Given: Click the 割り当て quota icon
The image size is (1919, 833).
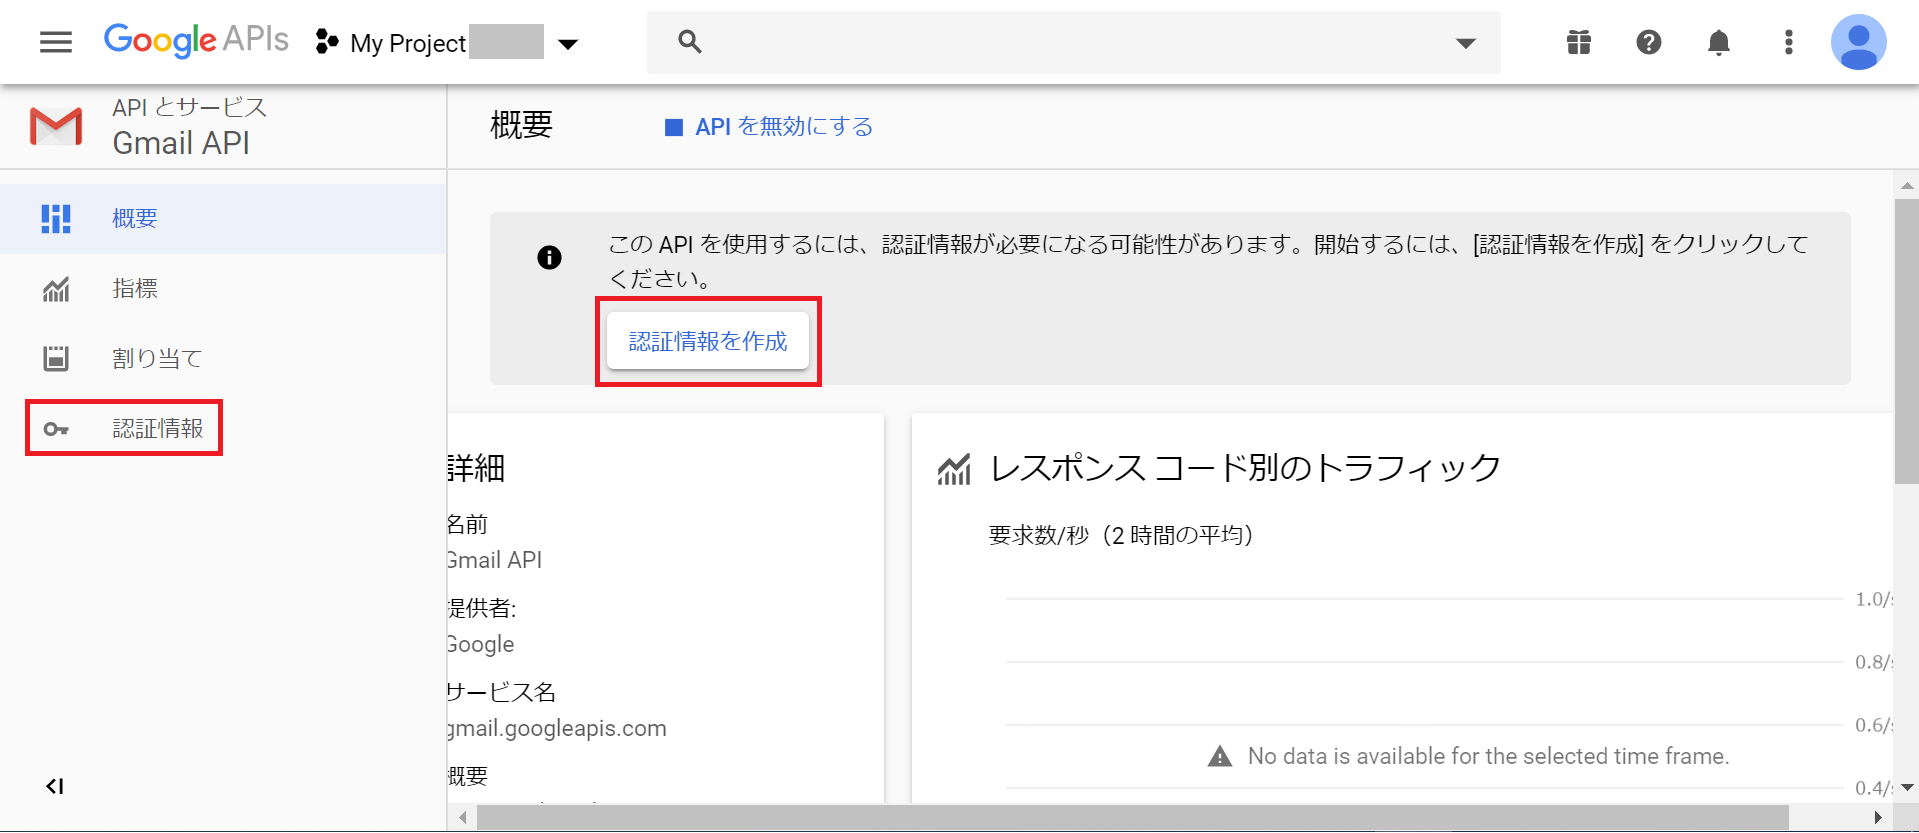Looking at the screenshot, I should pos(56,358).
